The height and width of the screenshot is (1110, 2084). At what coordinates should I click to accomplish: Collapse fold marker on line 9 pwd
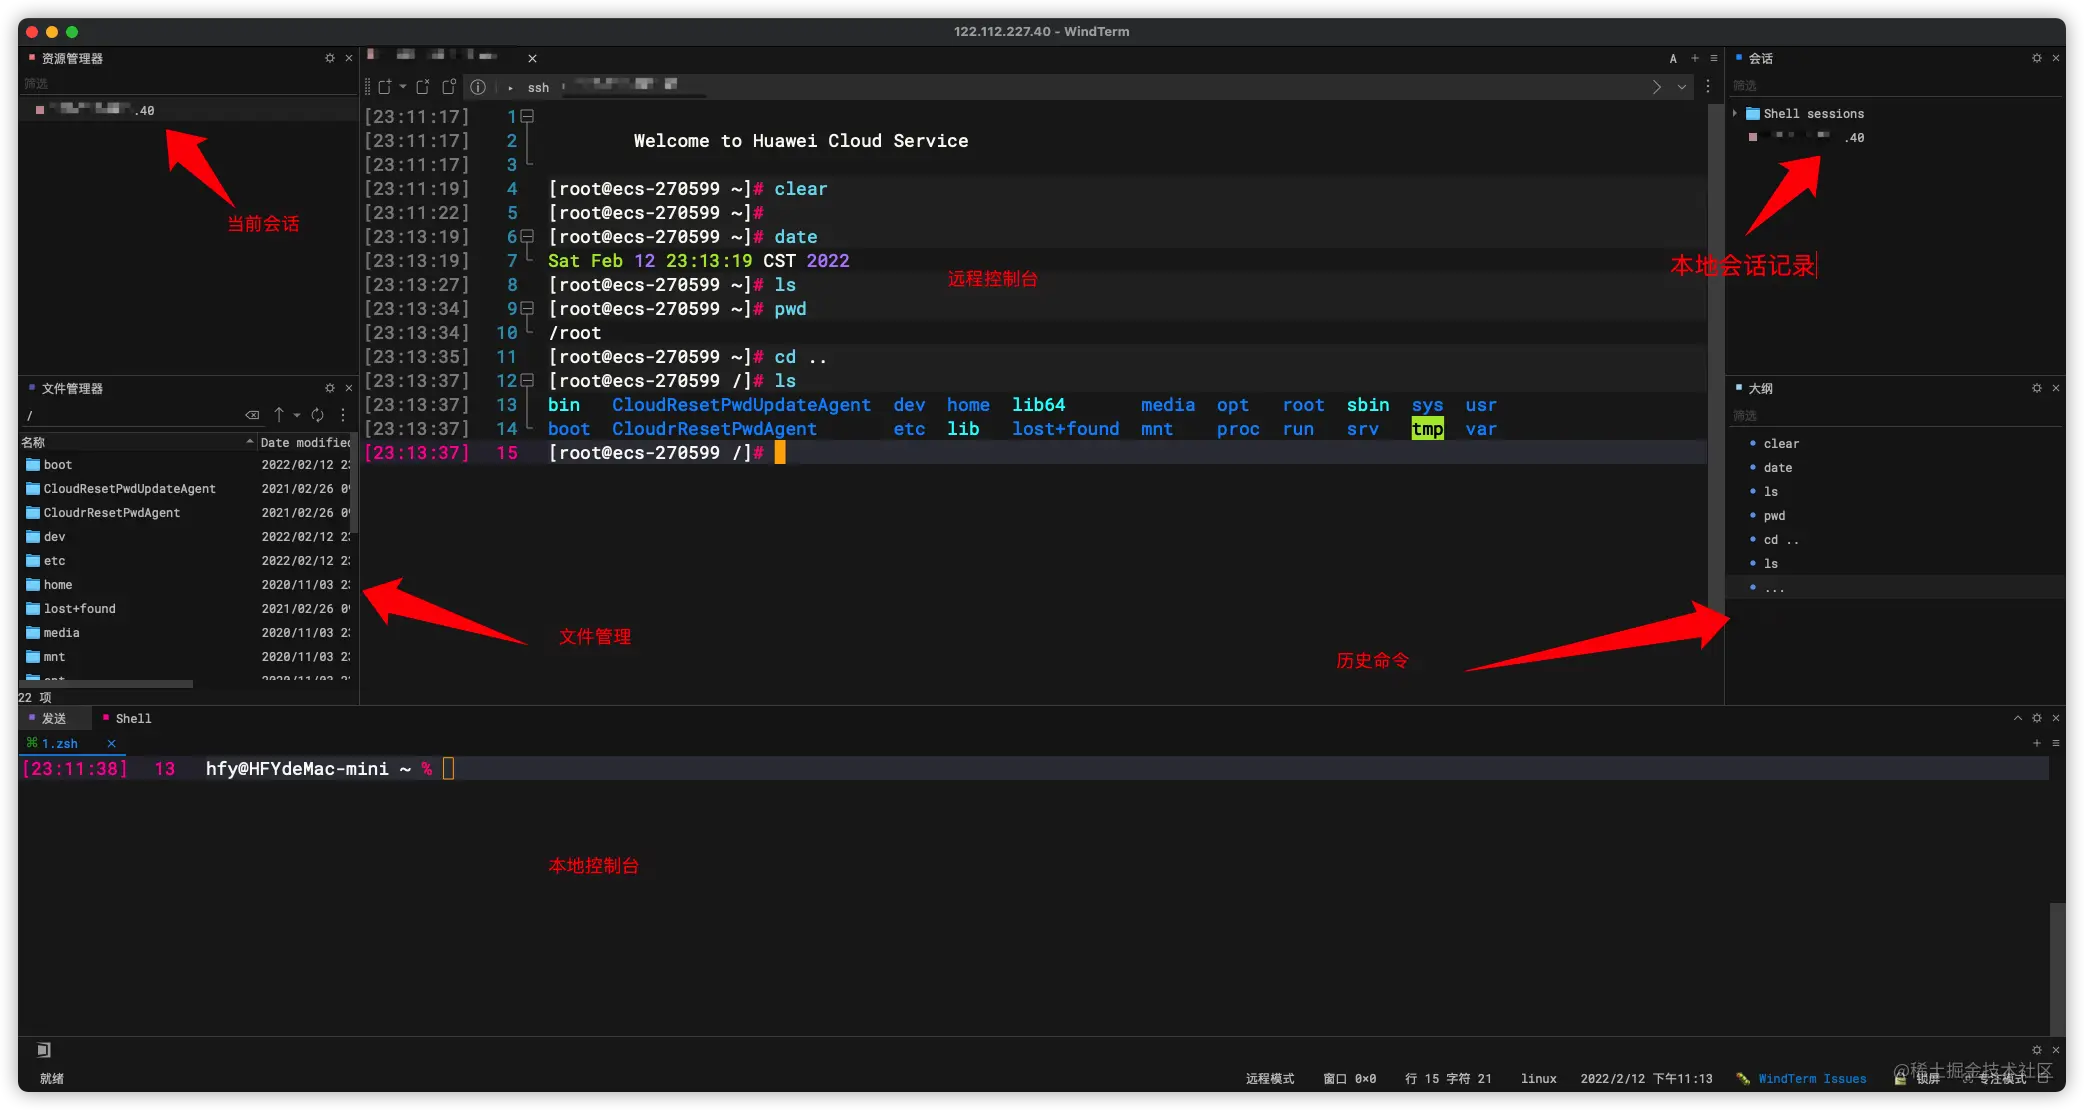click(x=528, y=308)
